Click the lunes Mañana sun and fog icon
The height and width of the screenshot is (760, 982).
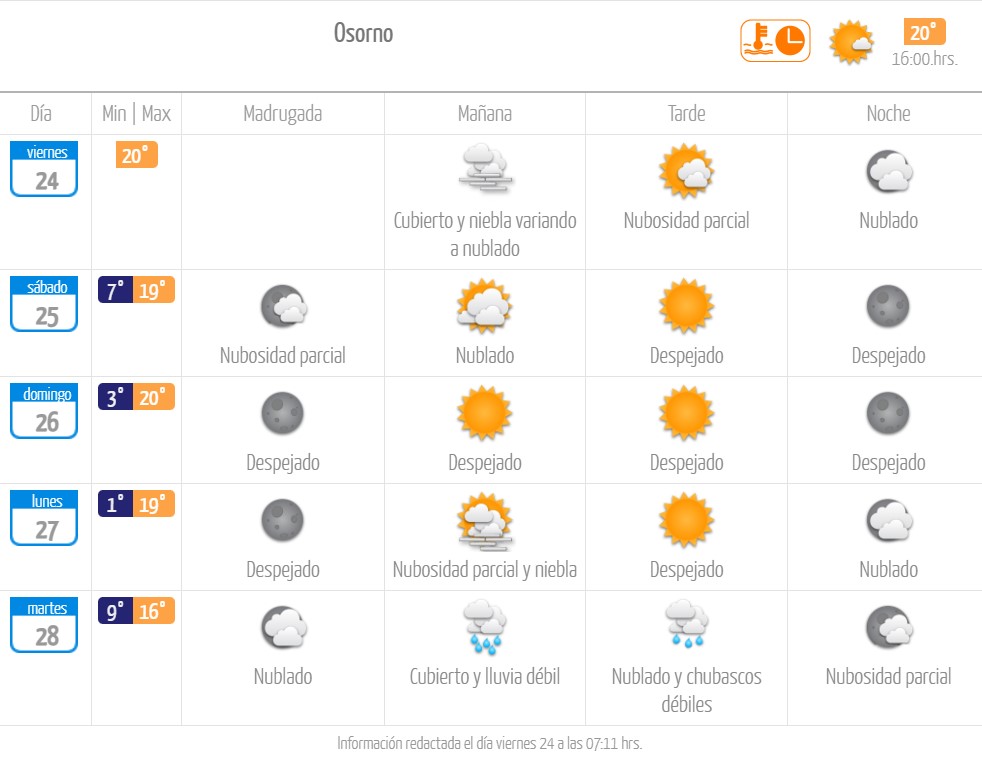click(485, 521)
